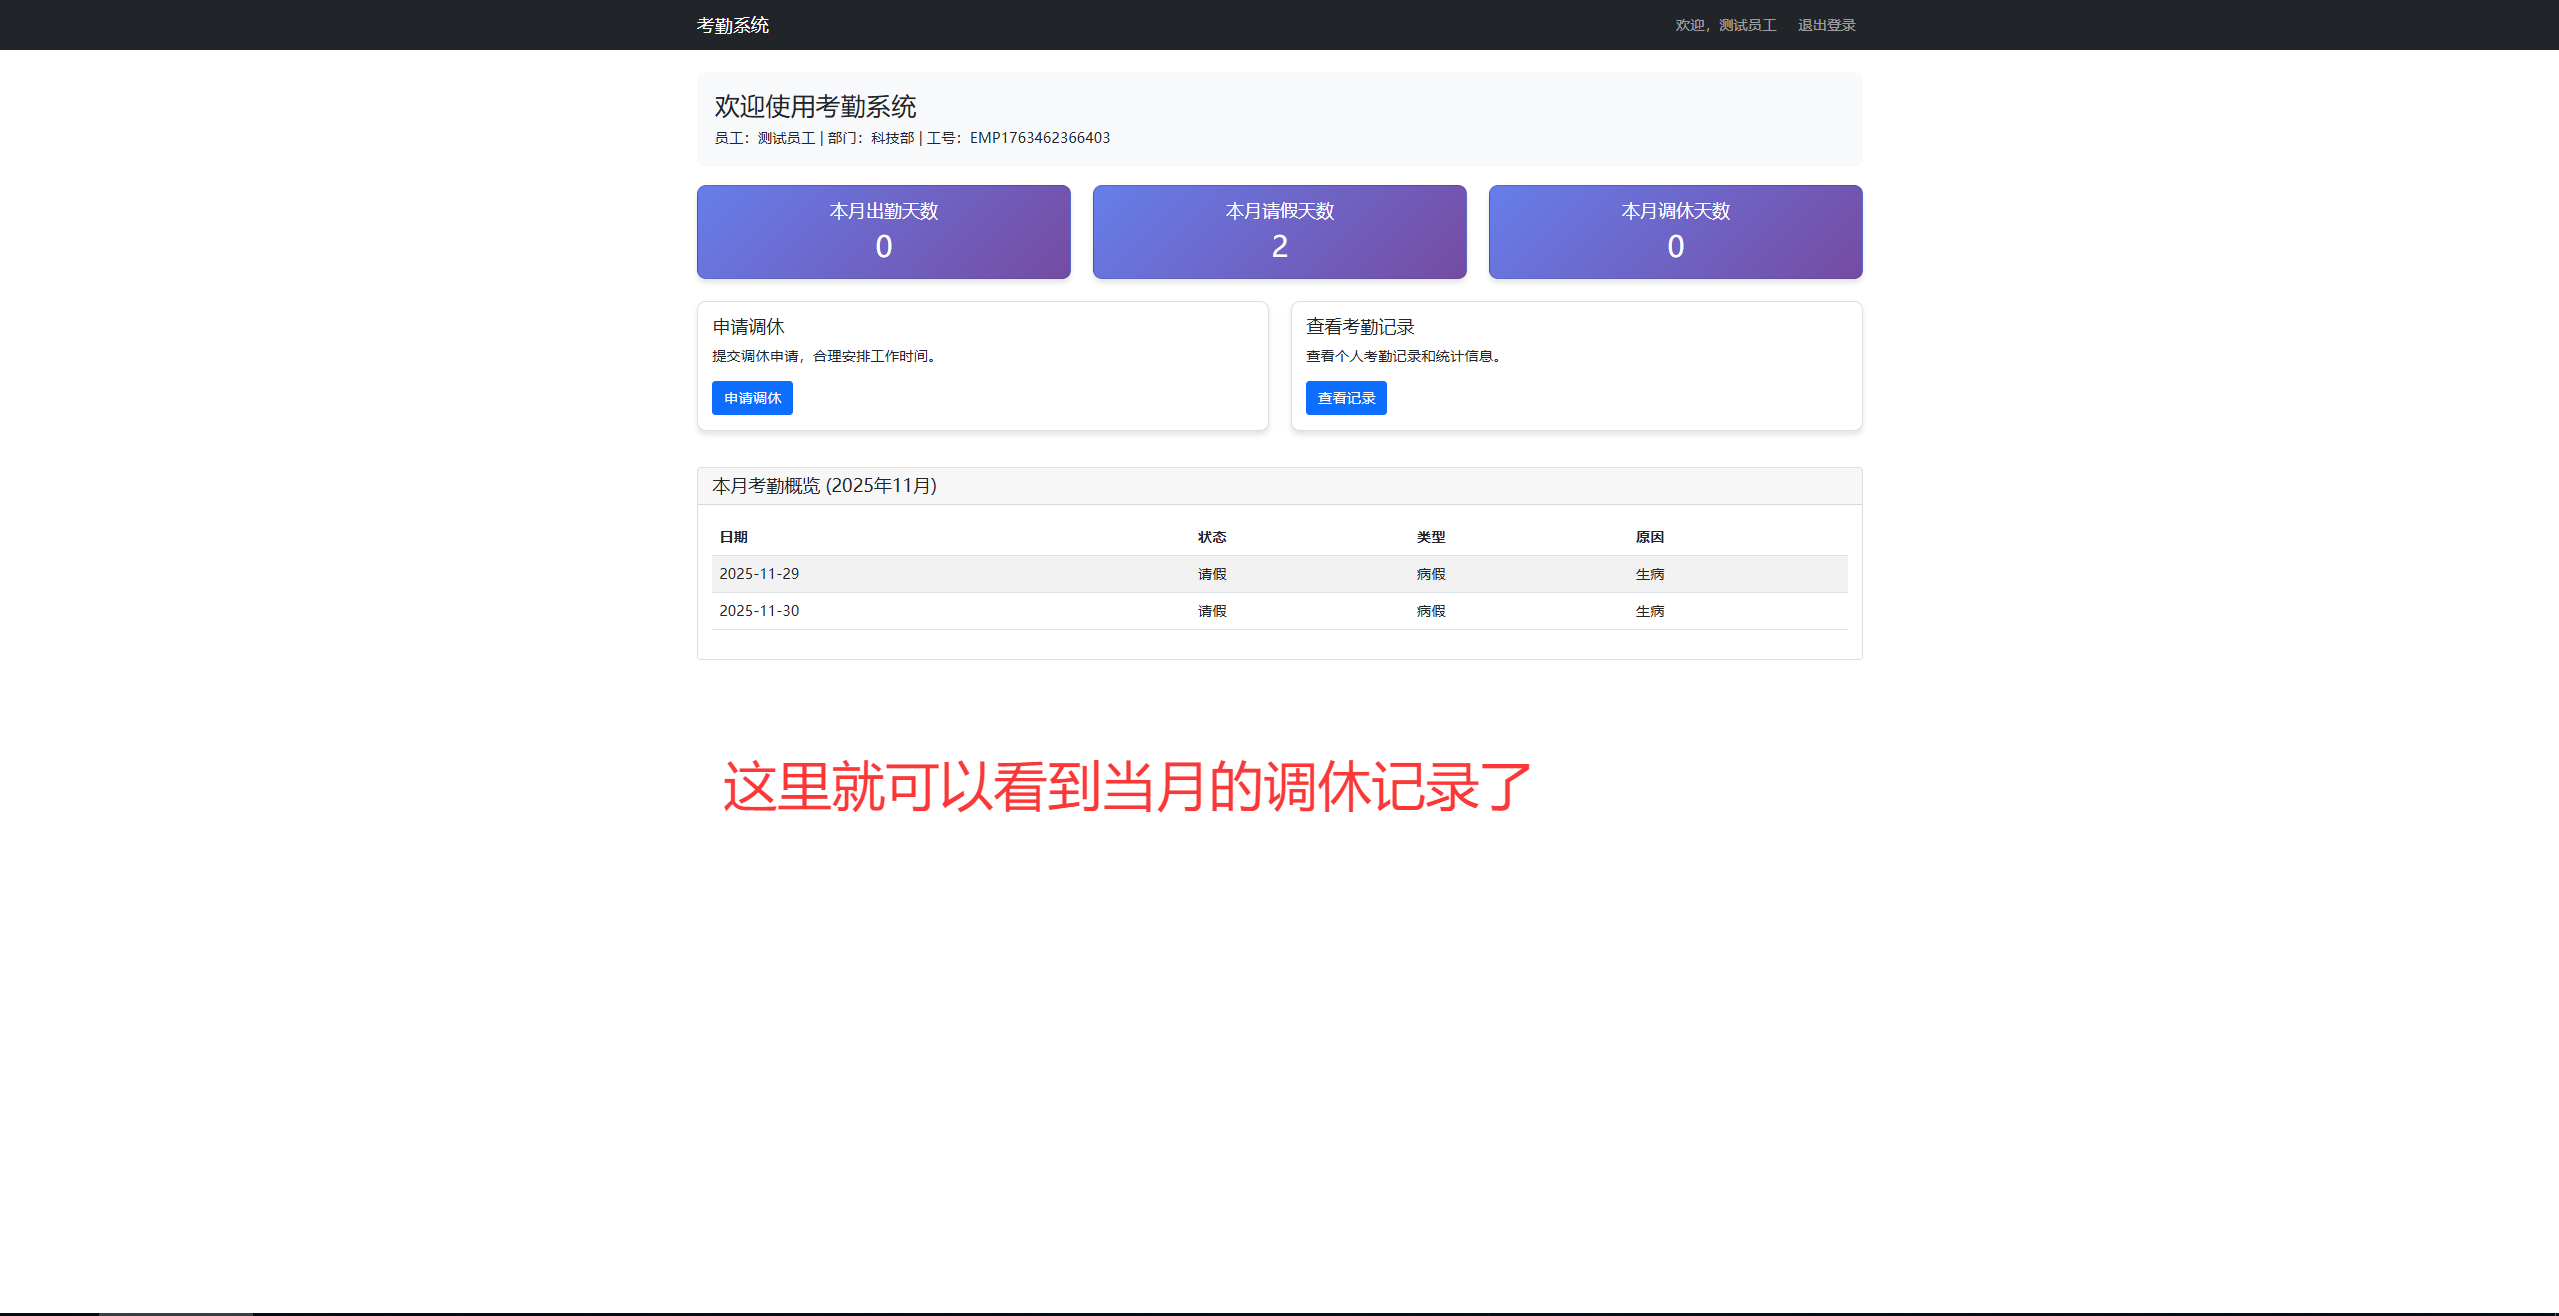Click 退出登录 to log out
2559x1316 pixels.
(1826, 25)
